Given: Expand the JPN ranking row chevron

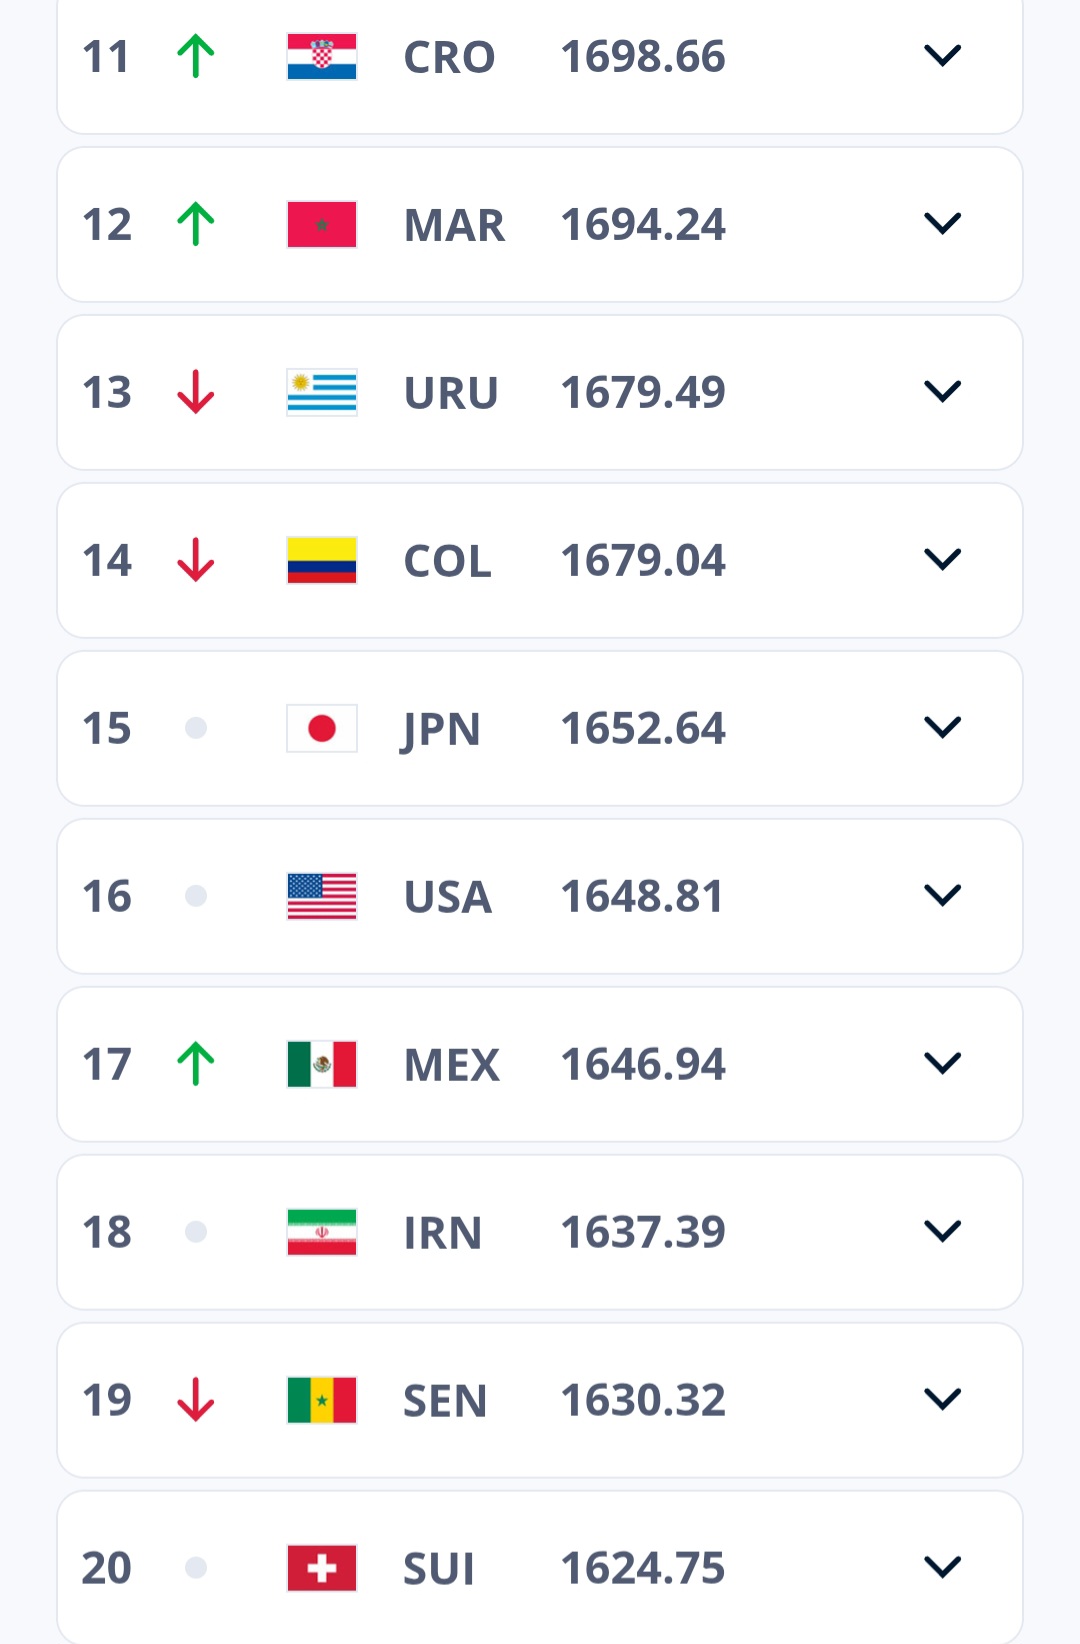Looking at the screenshot, I should tap(942, 727).
